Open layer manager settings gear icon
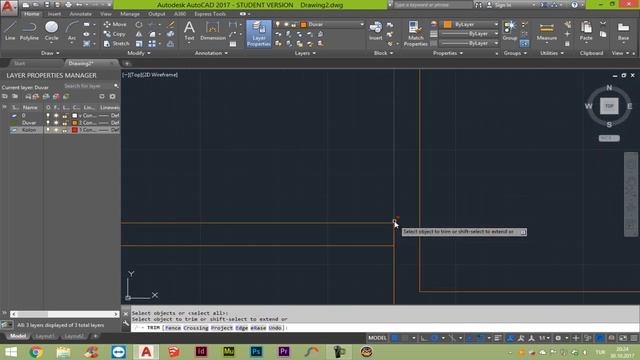 pos(112,96)
